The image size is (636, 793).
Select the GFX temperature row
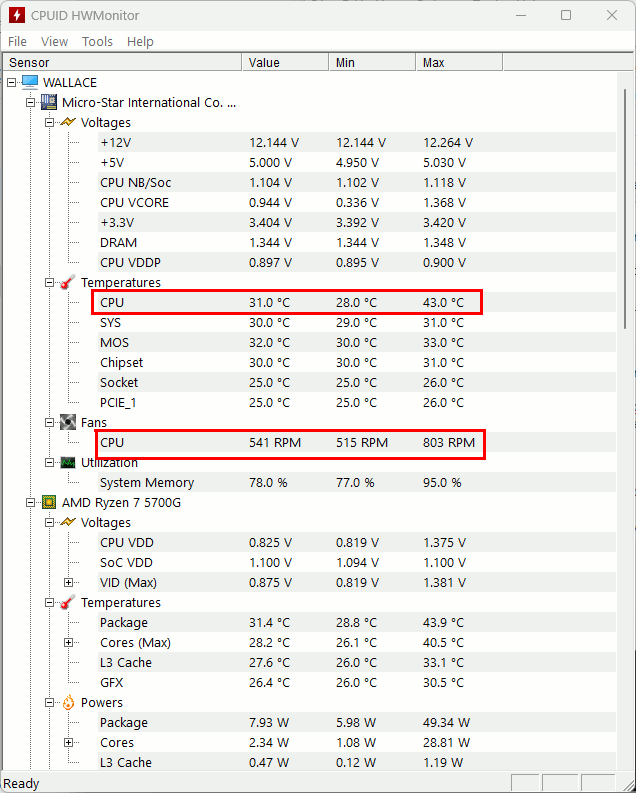[x=357, y=683]
